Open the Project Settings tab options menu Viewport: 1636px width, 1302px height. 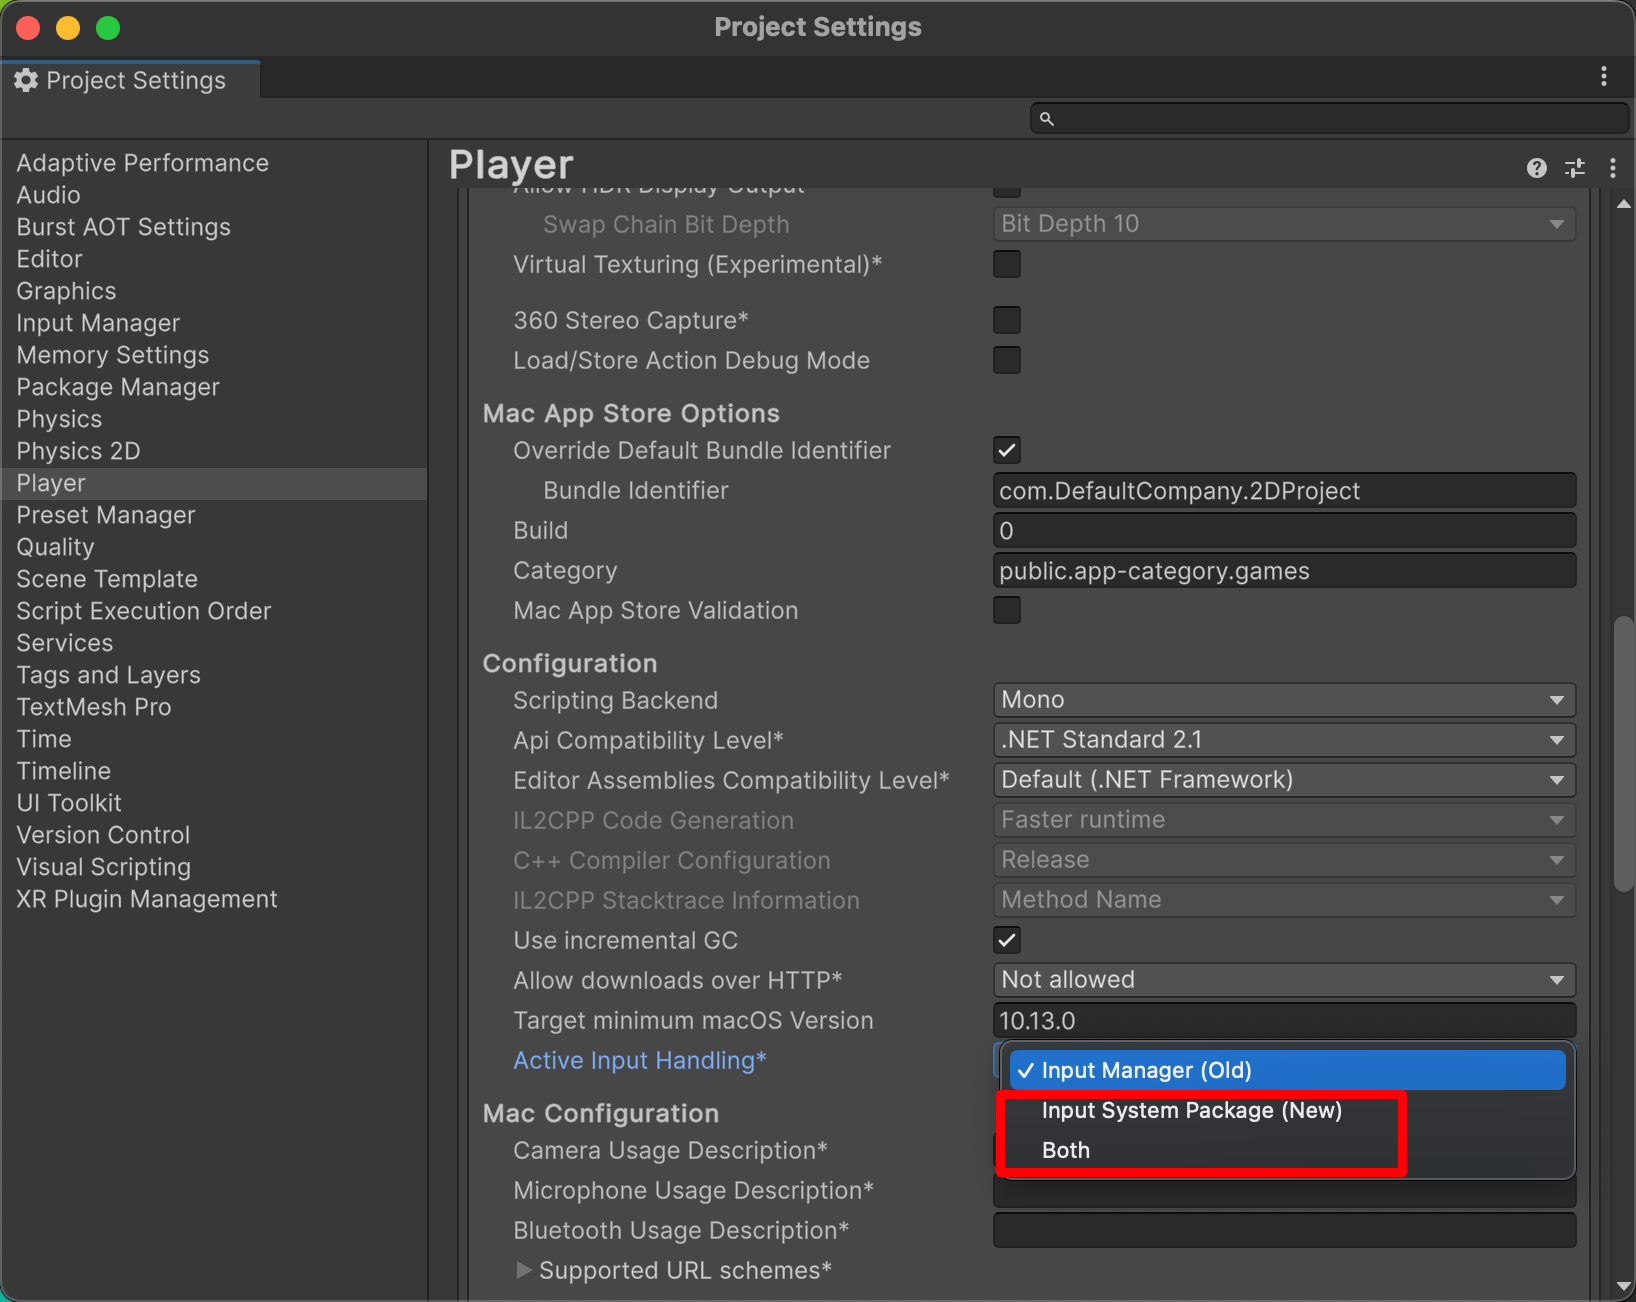click(x=1604, y=76)
